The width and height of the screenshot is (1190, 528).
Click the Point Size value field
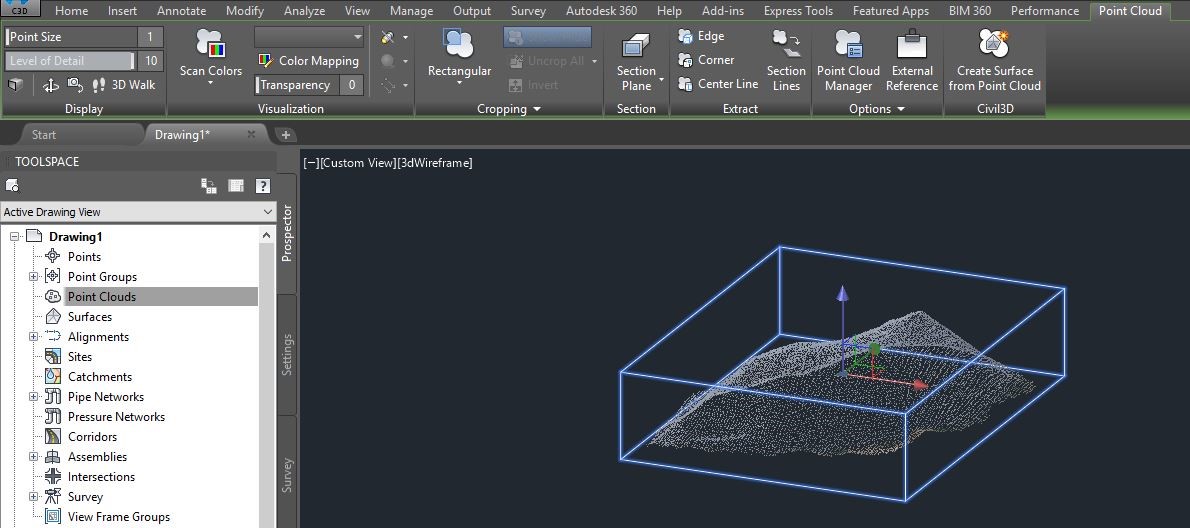point(150,37)
